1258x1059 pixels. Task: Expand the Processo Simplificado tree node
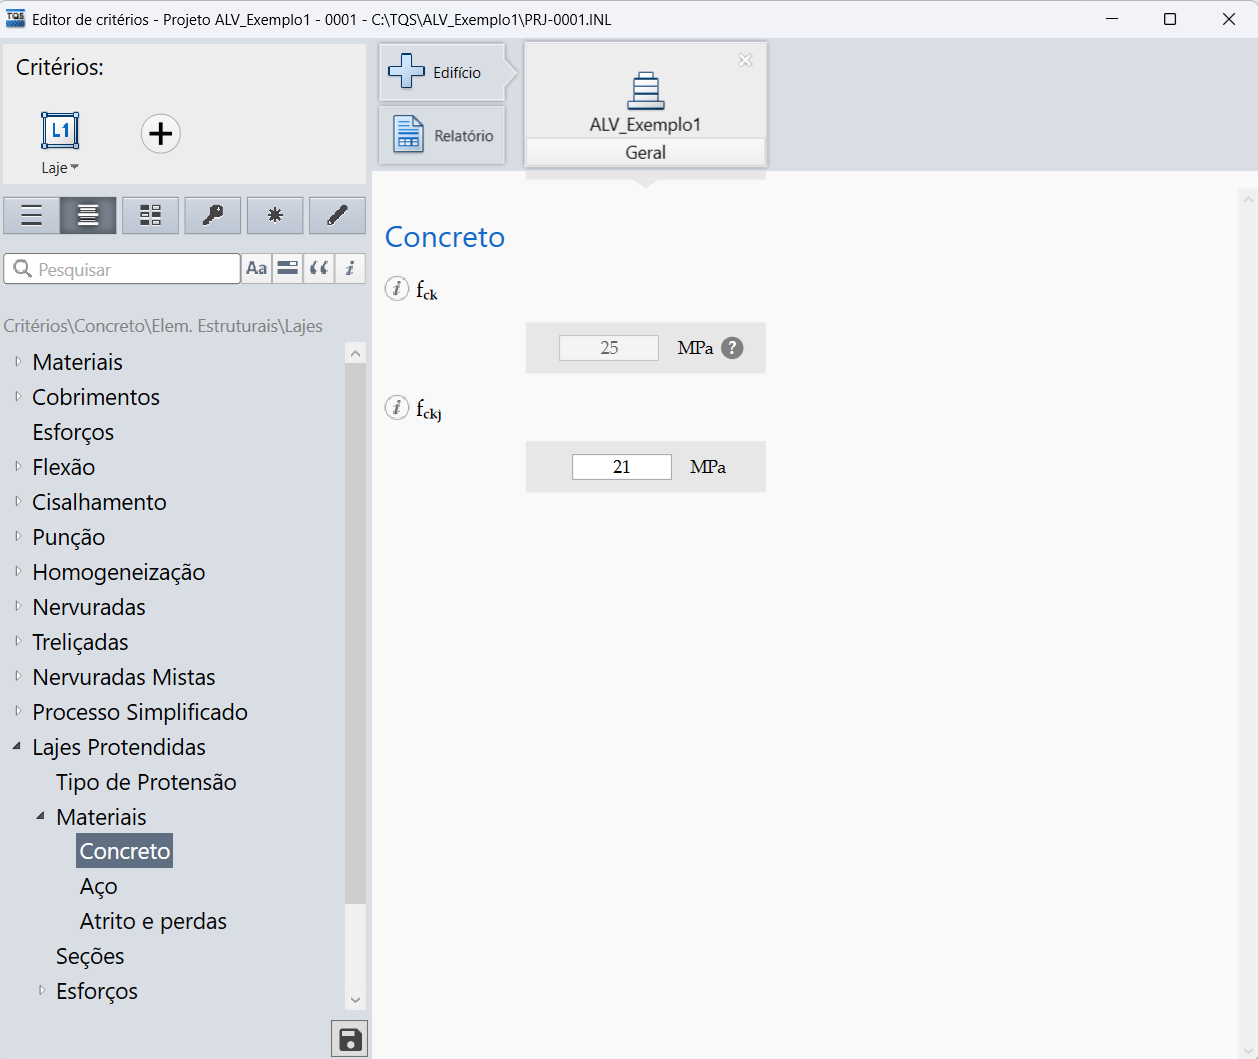tap(18, 711)
